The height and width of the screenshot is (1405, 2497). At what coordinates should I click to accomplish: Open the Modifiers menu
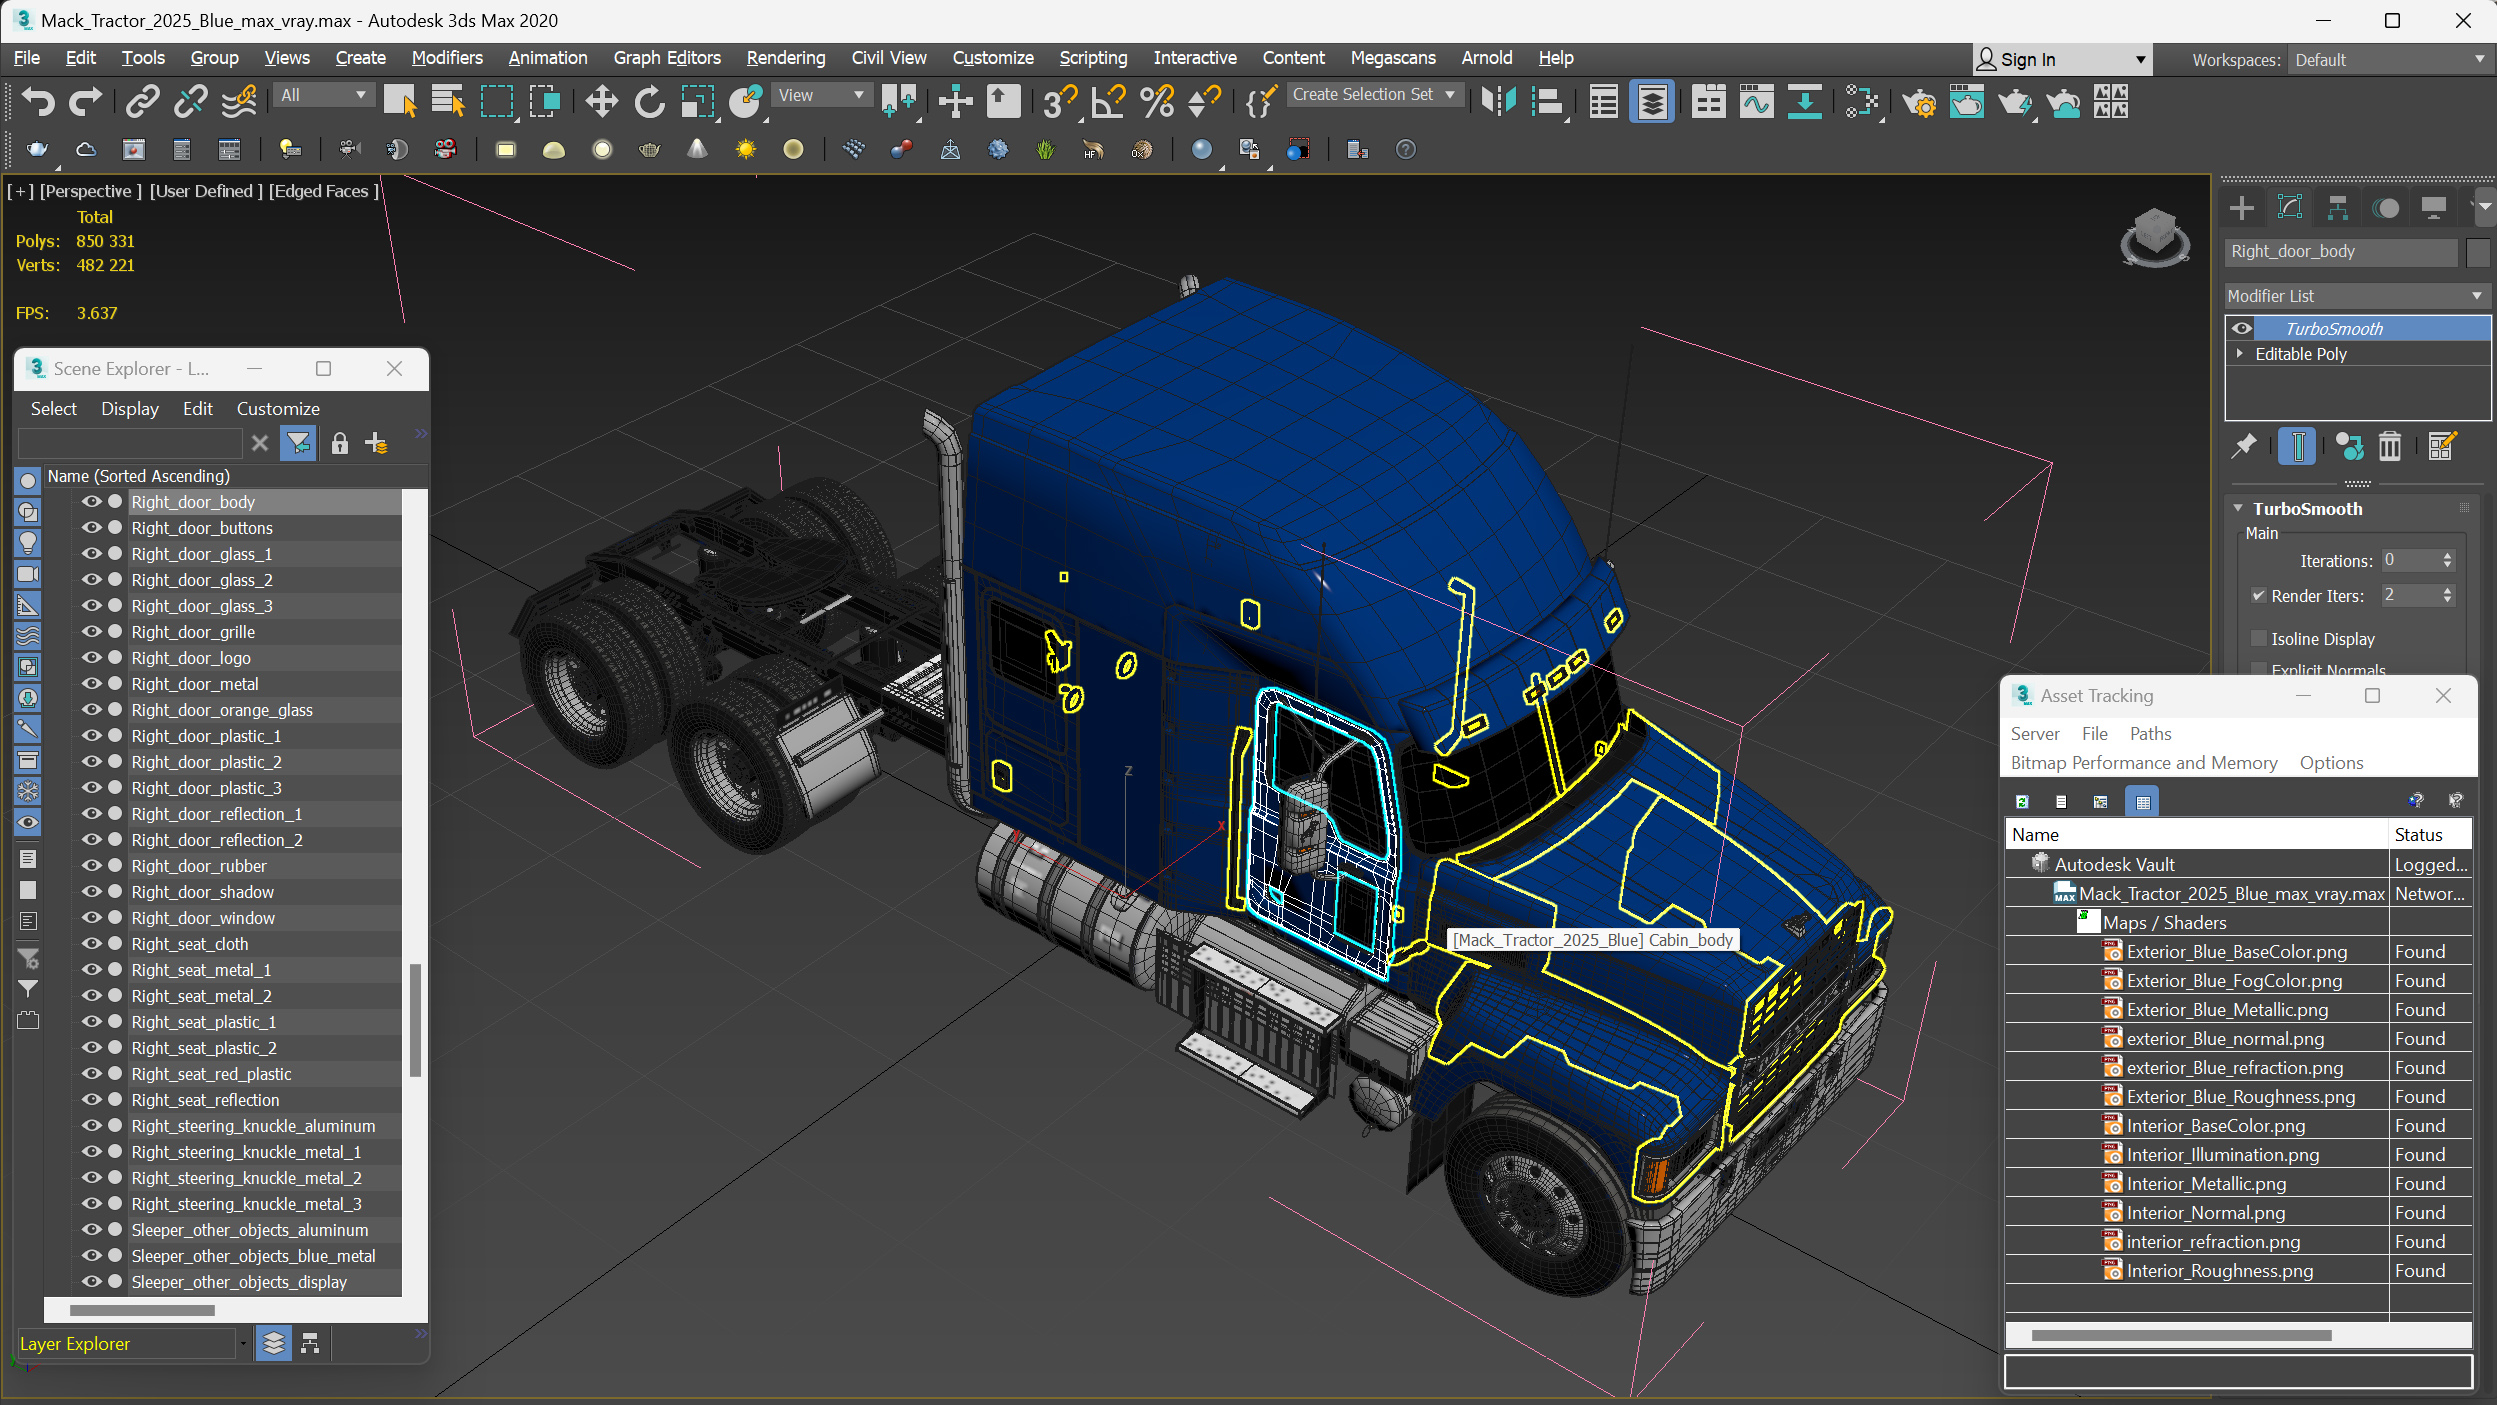click(447, 58)
